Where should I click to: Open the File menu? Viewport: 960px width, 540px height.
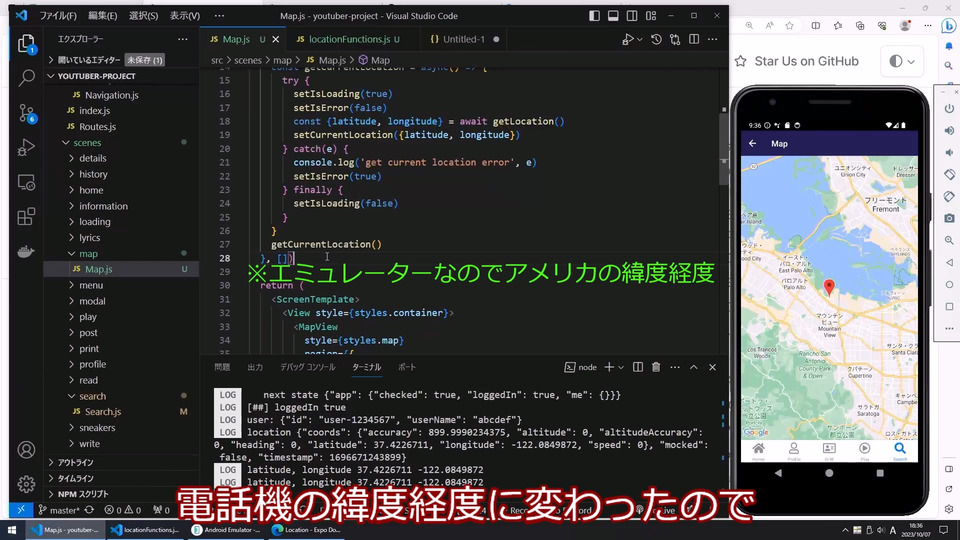pyautogui.click(x=58, y=16)
